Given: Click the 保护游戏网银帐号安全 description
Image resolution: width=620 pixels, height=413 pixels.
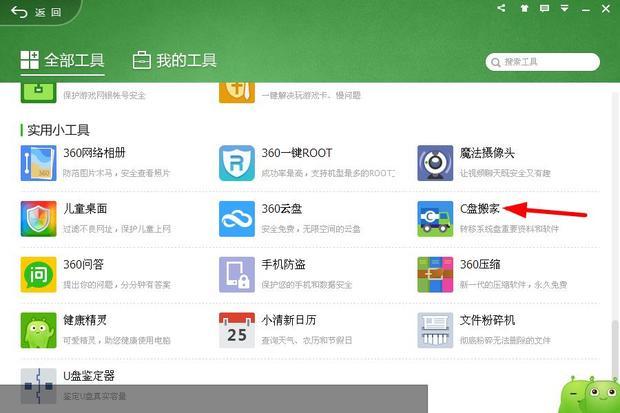Looking at the screenshot, I should tap(104, 95).
